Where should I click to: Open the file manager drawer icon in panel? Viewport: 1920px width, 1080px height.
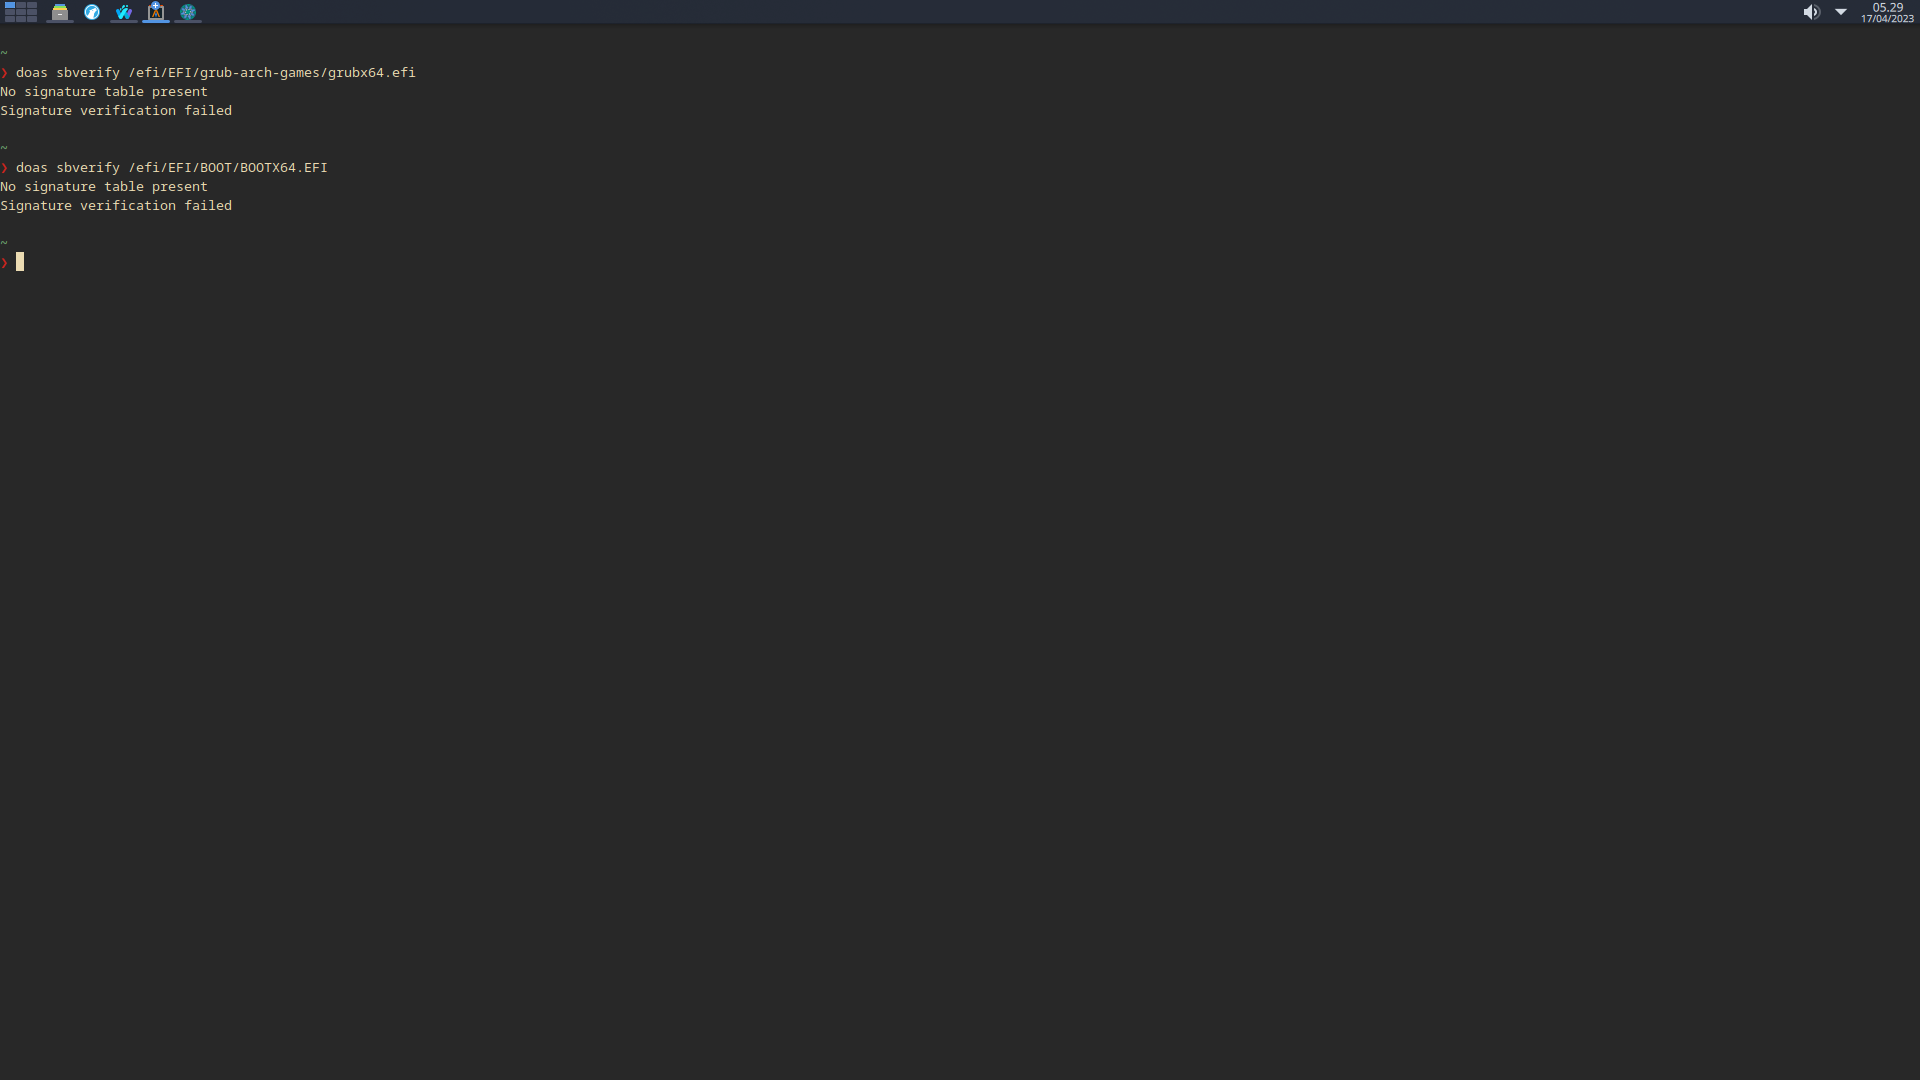point(60,12)
